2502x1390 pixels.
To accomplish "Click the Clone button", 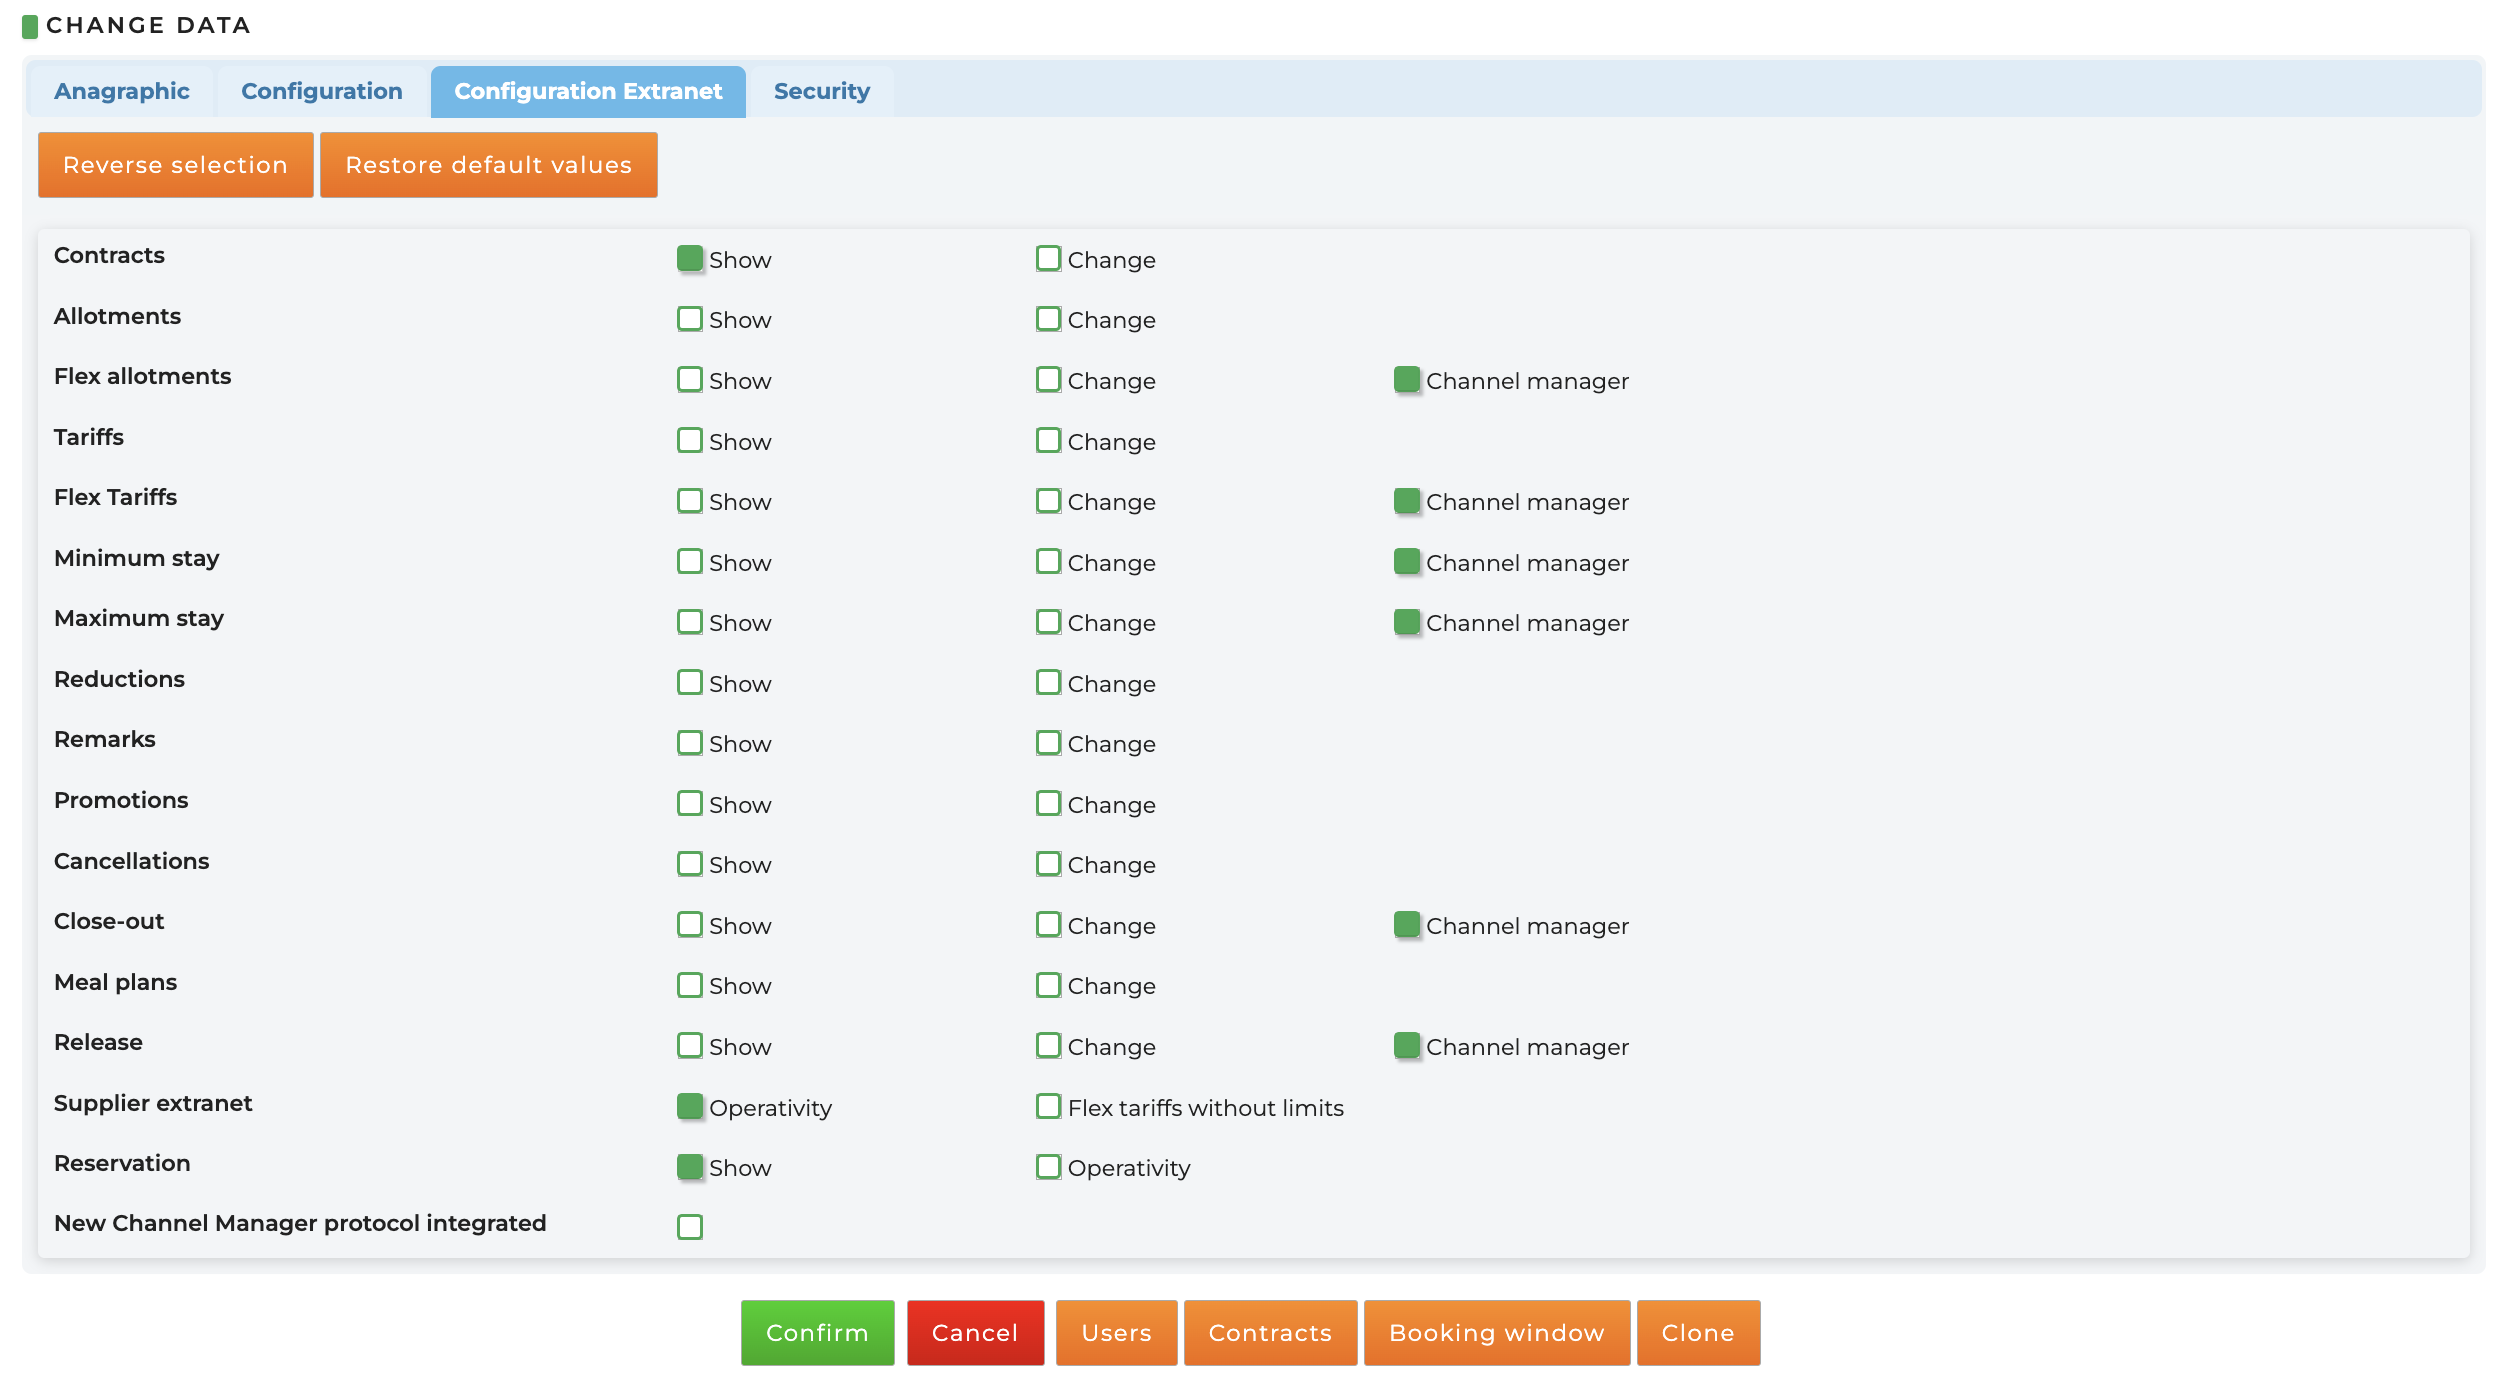I will [x=1699, y=1332].
